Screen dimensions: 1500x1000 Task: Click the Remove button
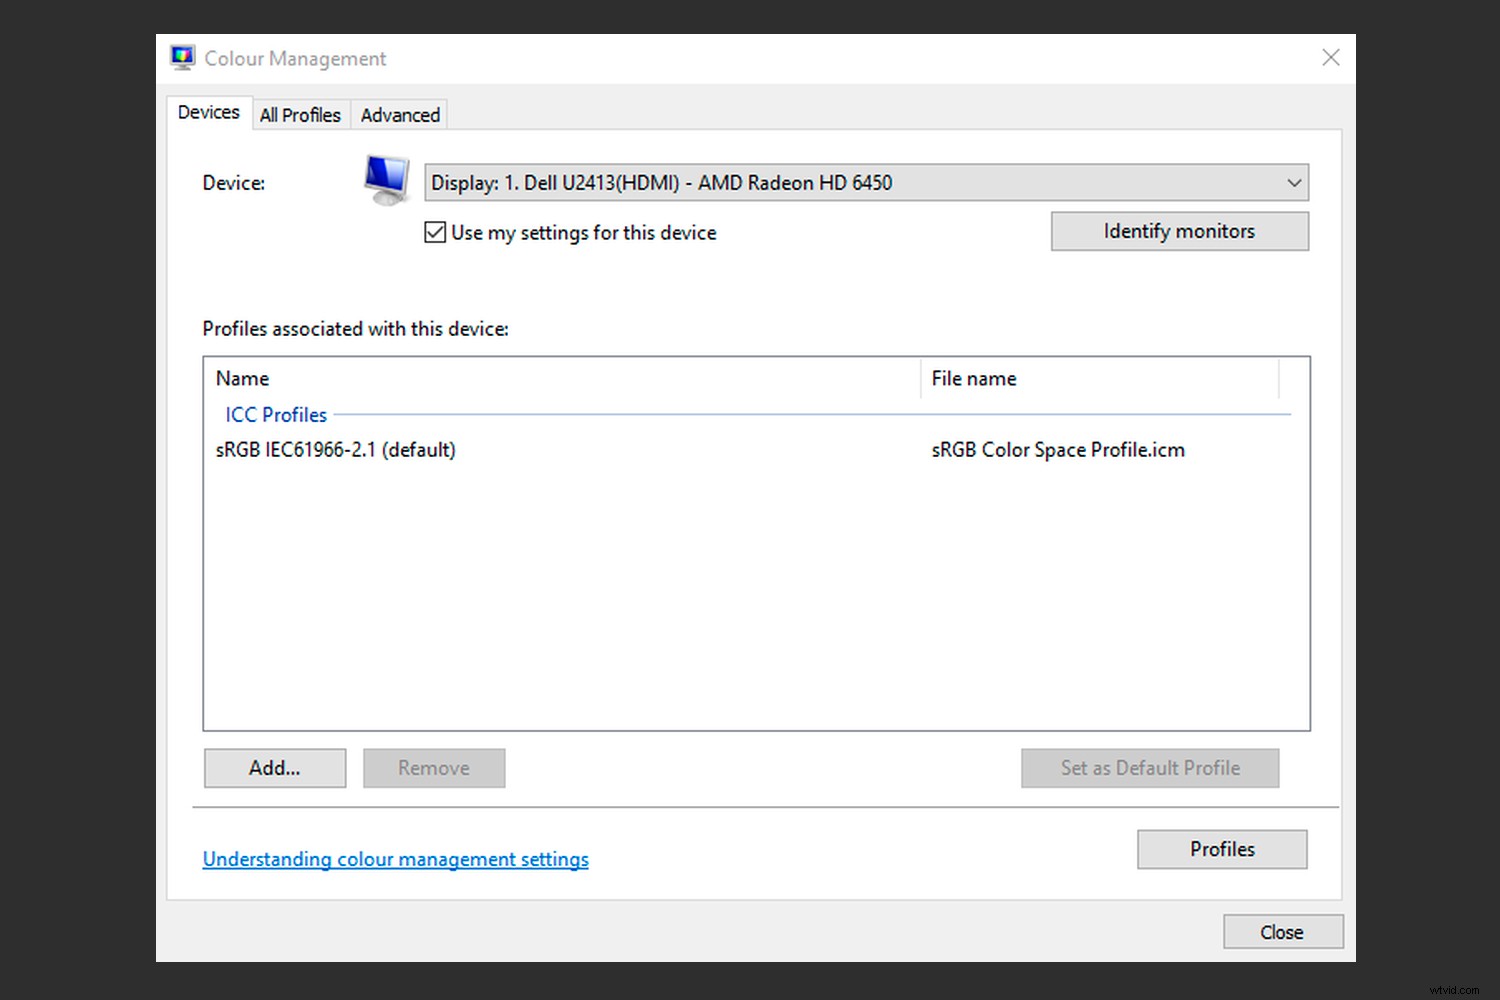click(x=434, y=768)
